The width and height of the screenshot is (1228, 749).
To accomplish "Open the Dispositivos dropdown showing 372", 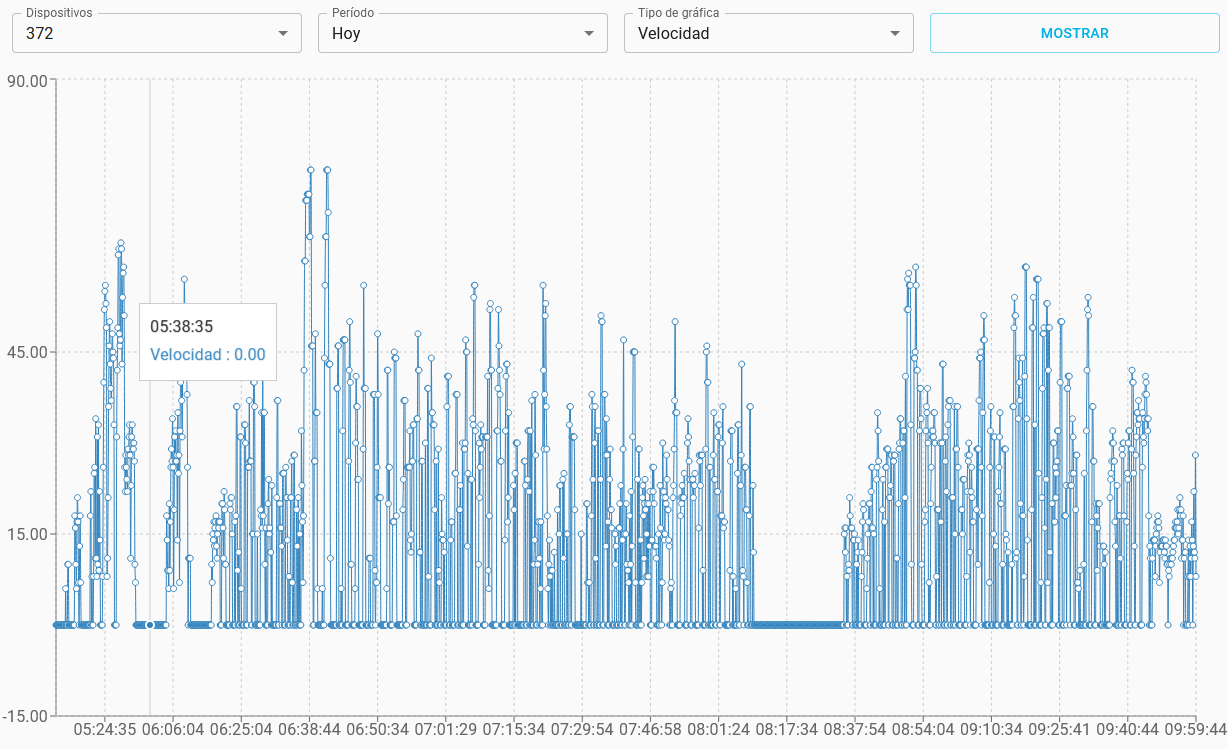I will click(157, 33).
